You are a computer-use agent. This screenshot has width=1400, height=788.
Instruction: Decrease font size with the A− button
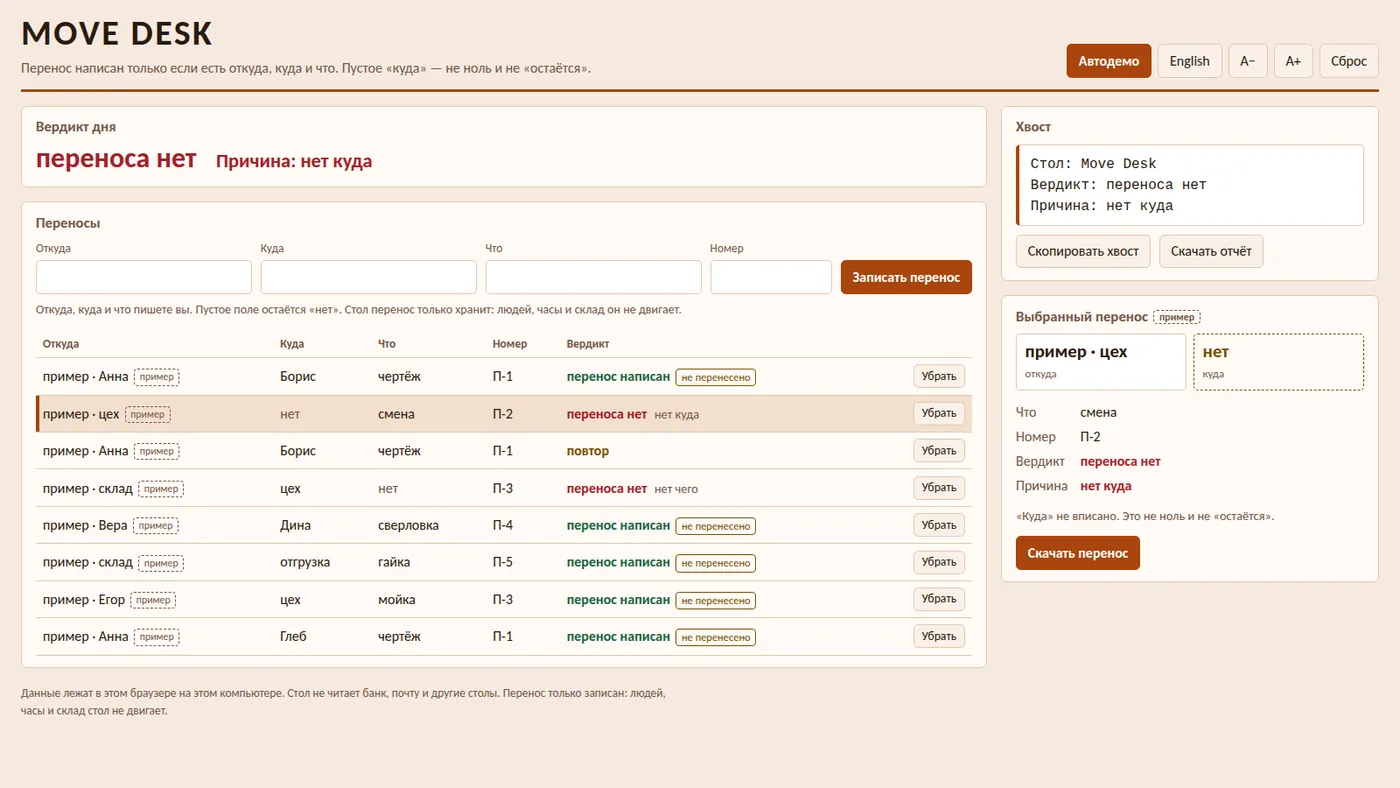(x=1248, y=61)
